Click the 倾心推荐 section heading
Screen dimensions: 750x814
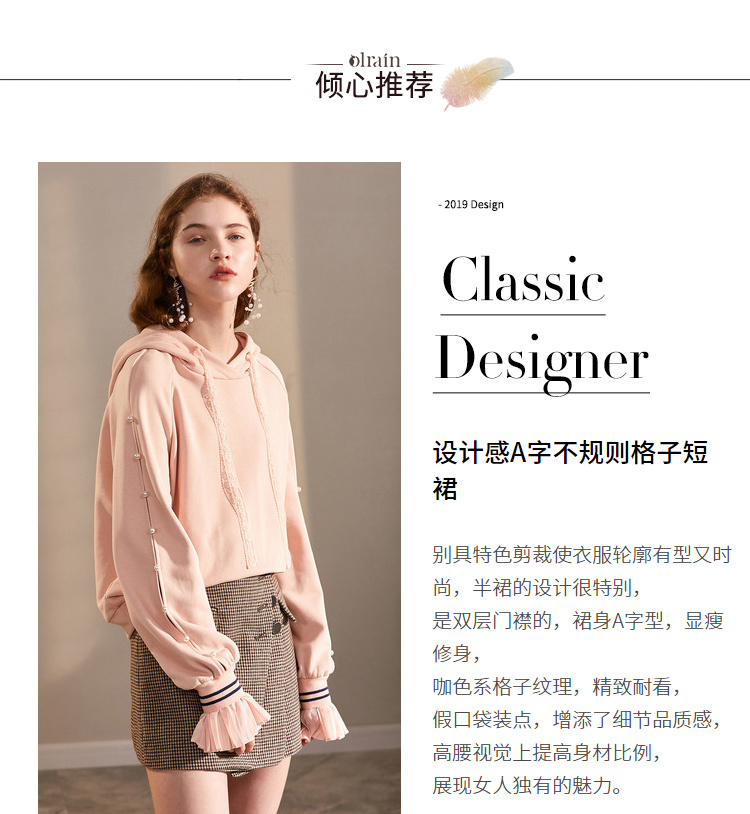coord(374,85)
